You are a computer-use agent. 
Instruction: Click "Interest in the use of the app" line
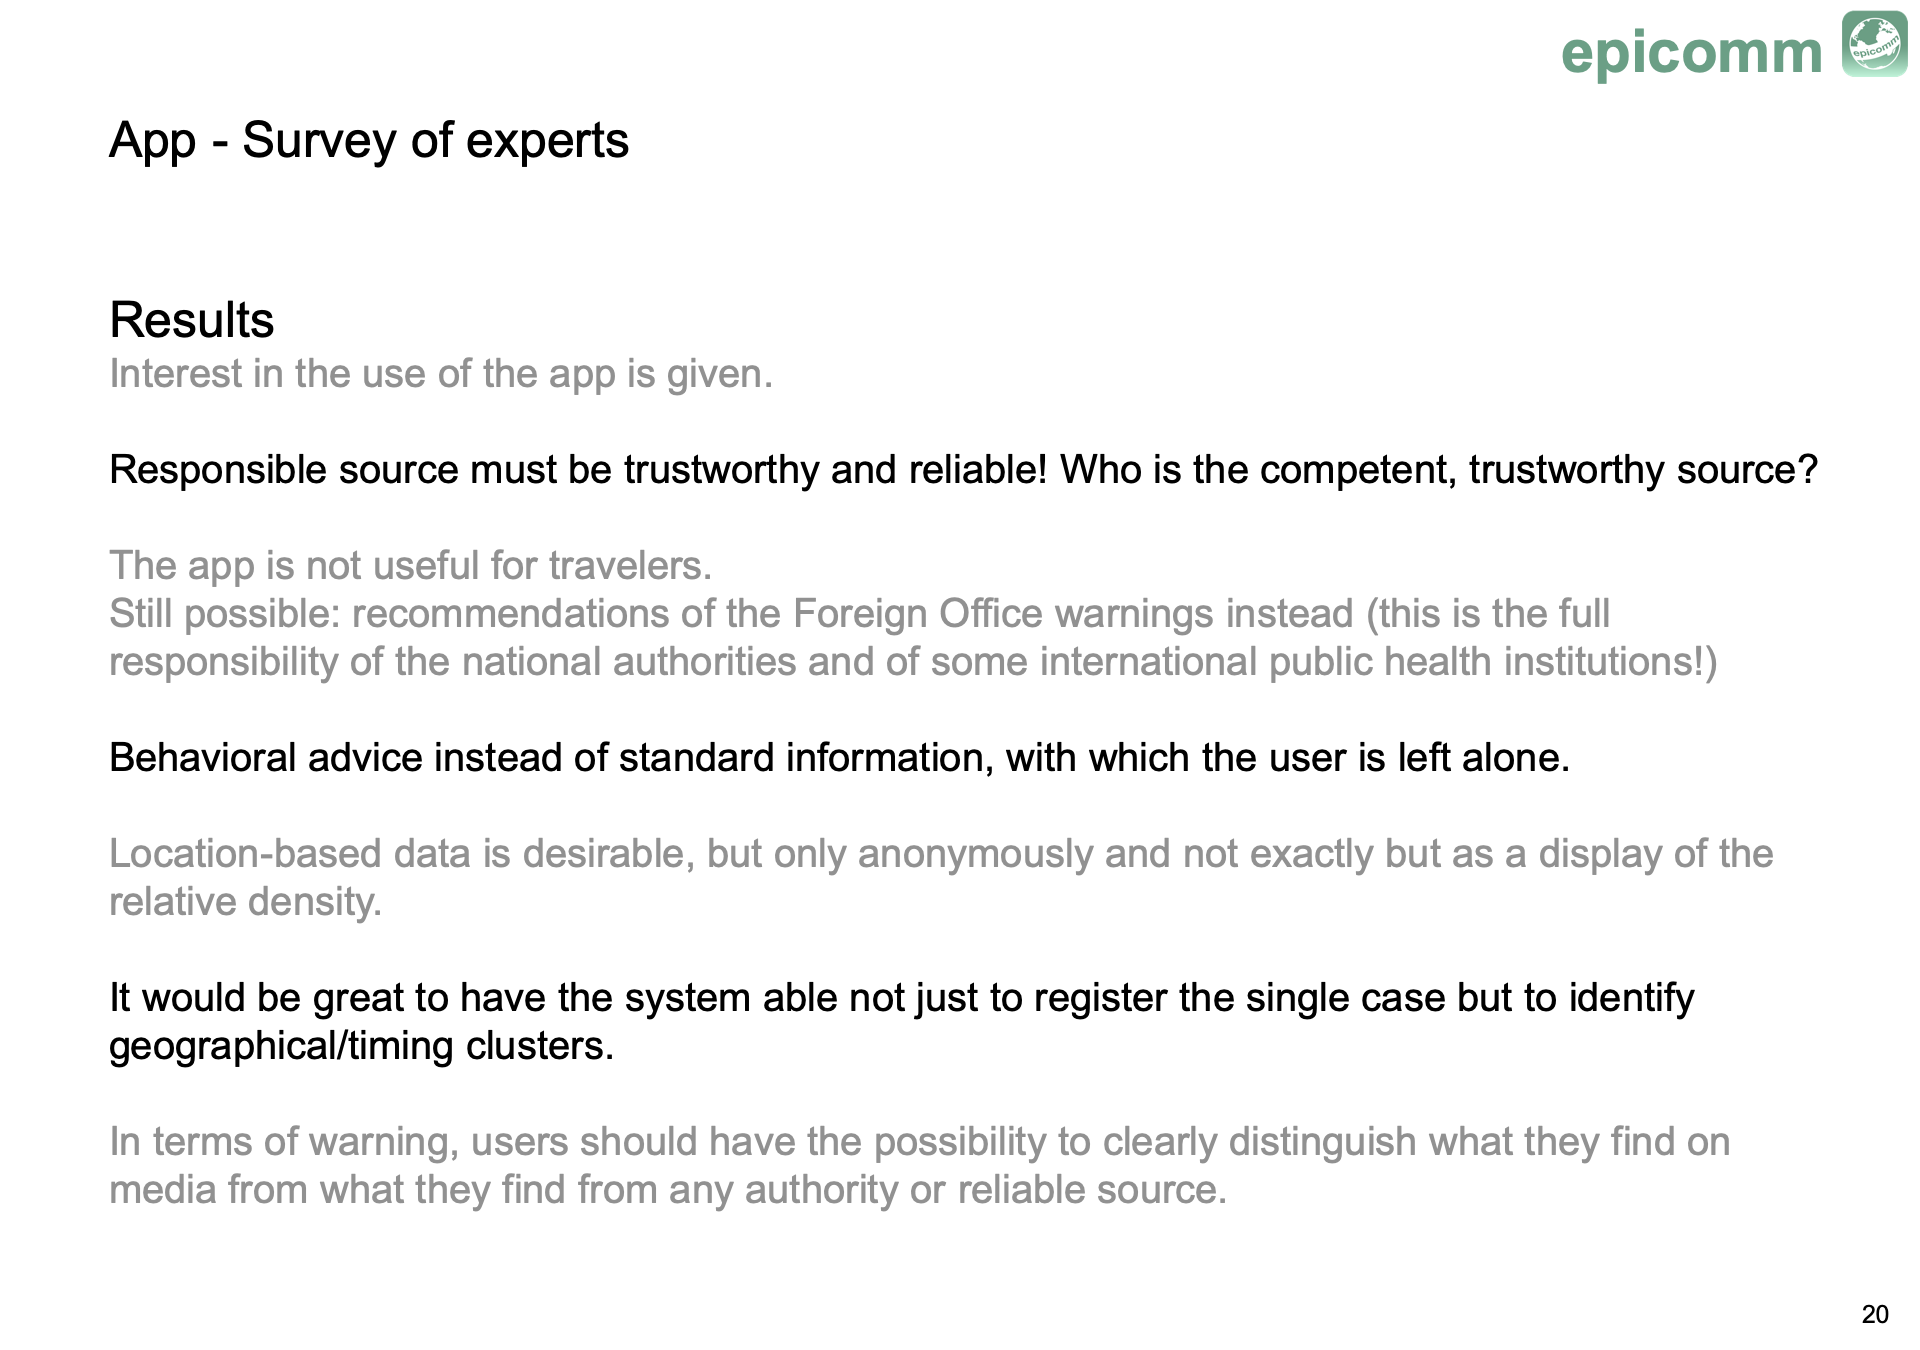(x=440, y=374)
